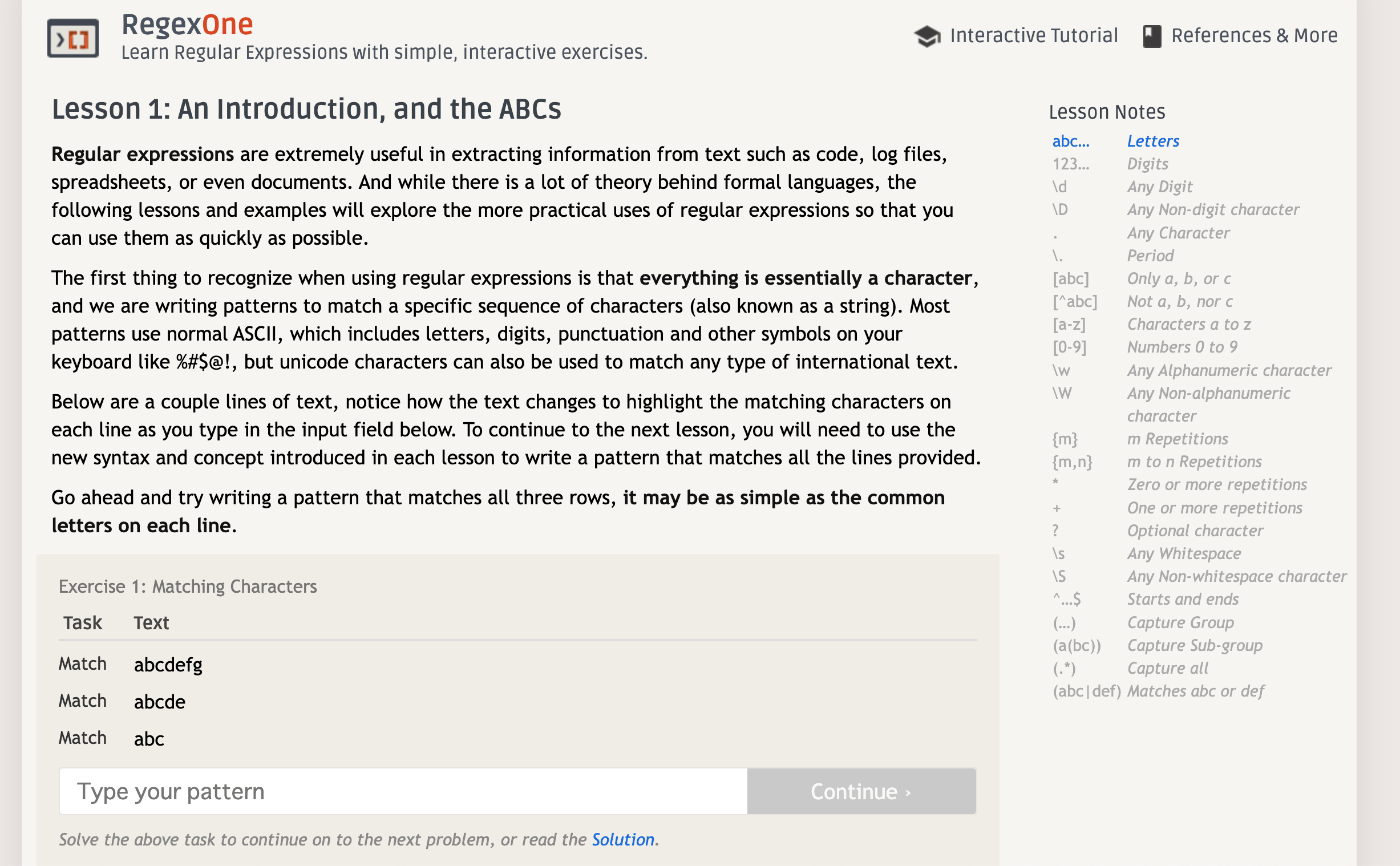Open the One or more repetitions note
The image size is (1400, 866).
[x=1215, y=508]
